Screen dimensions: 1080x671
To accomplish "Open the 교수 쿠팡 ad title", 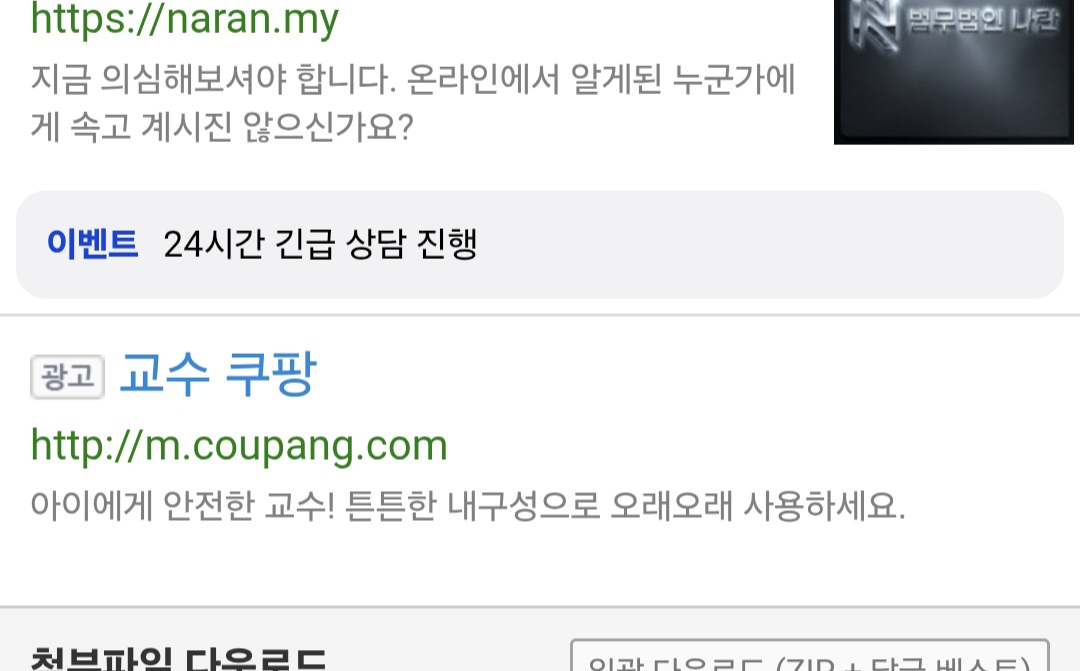I will (x=218, y=374).
